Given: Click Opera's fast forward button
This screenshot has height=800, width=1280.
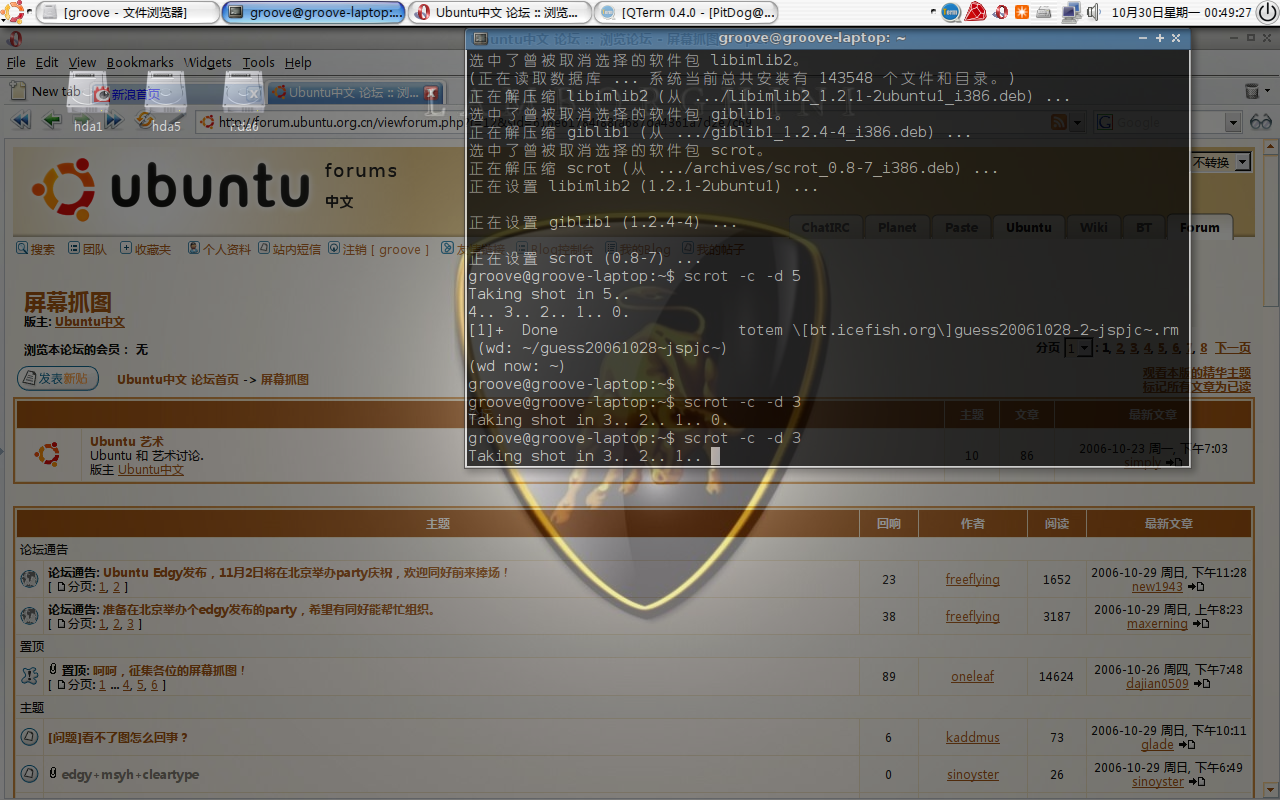Looking at the screenshot, I should pyautogui.click(x=113, y=121).
